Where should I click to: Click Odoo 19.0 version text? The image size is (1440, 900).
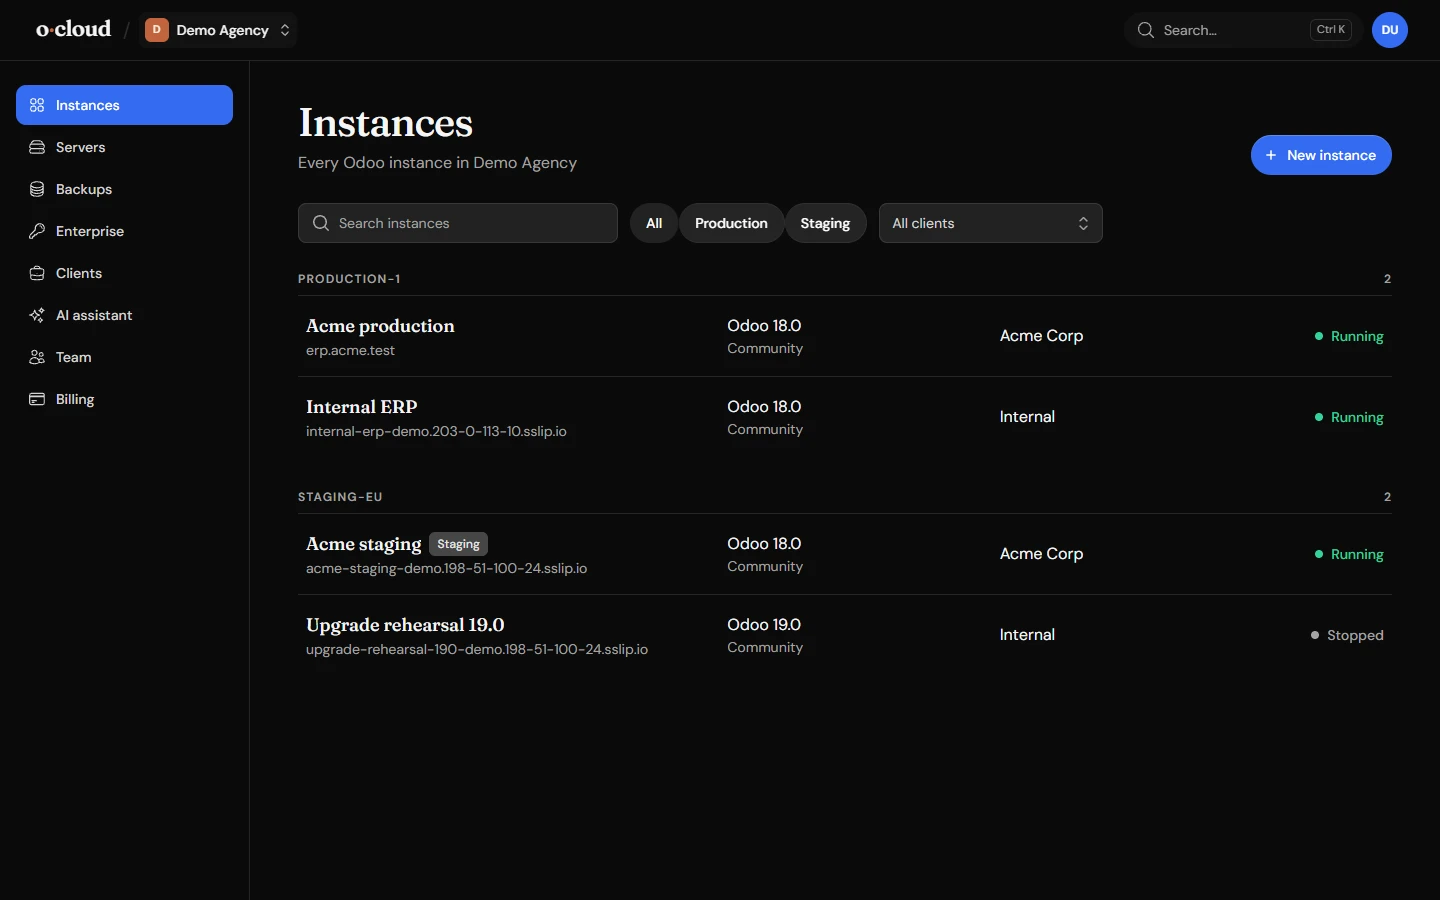pos(764,624)
